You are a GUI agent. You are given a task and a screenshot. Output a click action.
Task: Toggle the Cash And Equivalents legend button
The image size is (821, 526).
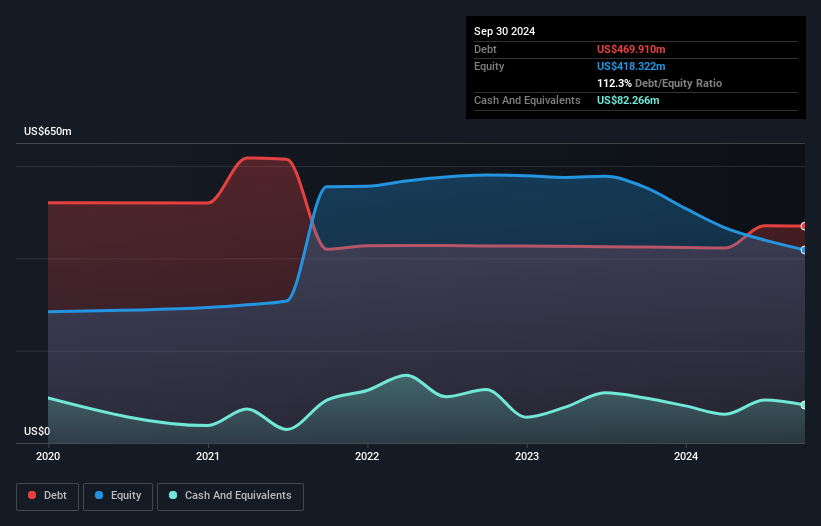[230, 496]
